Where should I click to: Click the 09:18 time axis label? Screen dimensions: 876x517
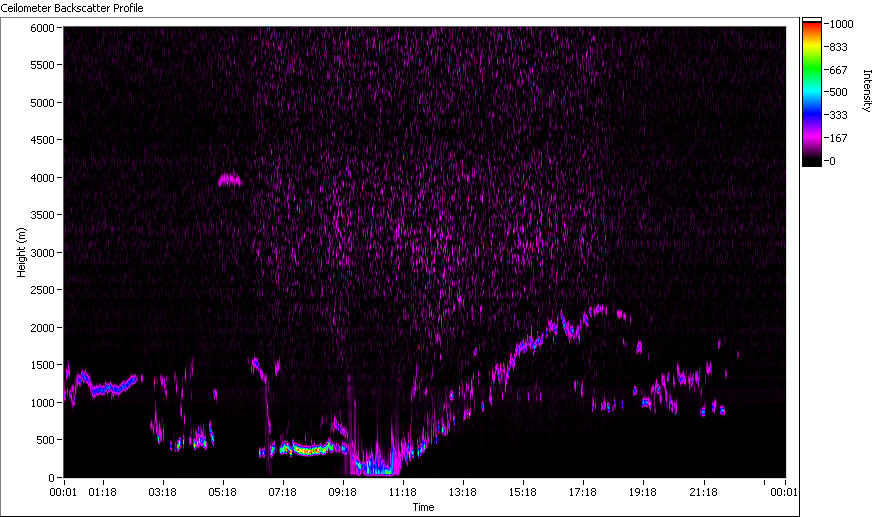point(342,492)
